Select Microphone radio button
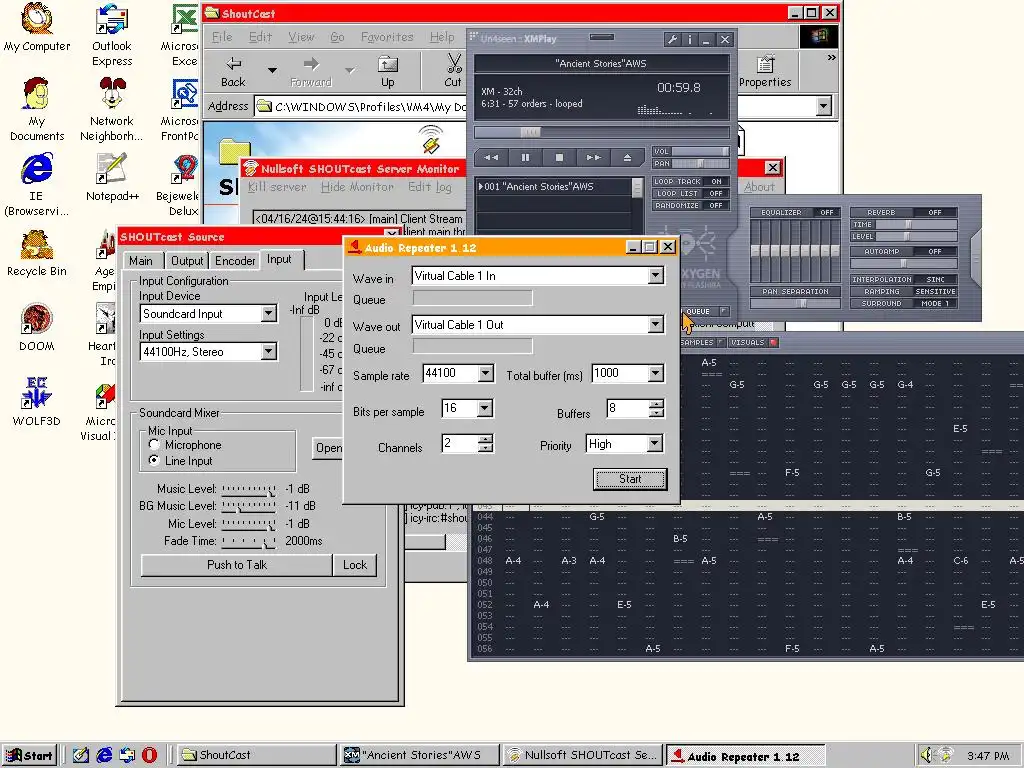Screen dimensions: 1024x768 tap(154, 445)
